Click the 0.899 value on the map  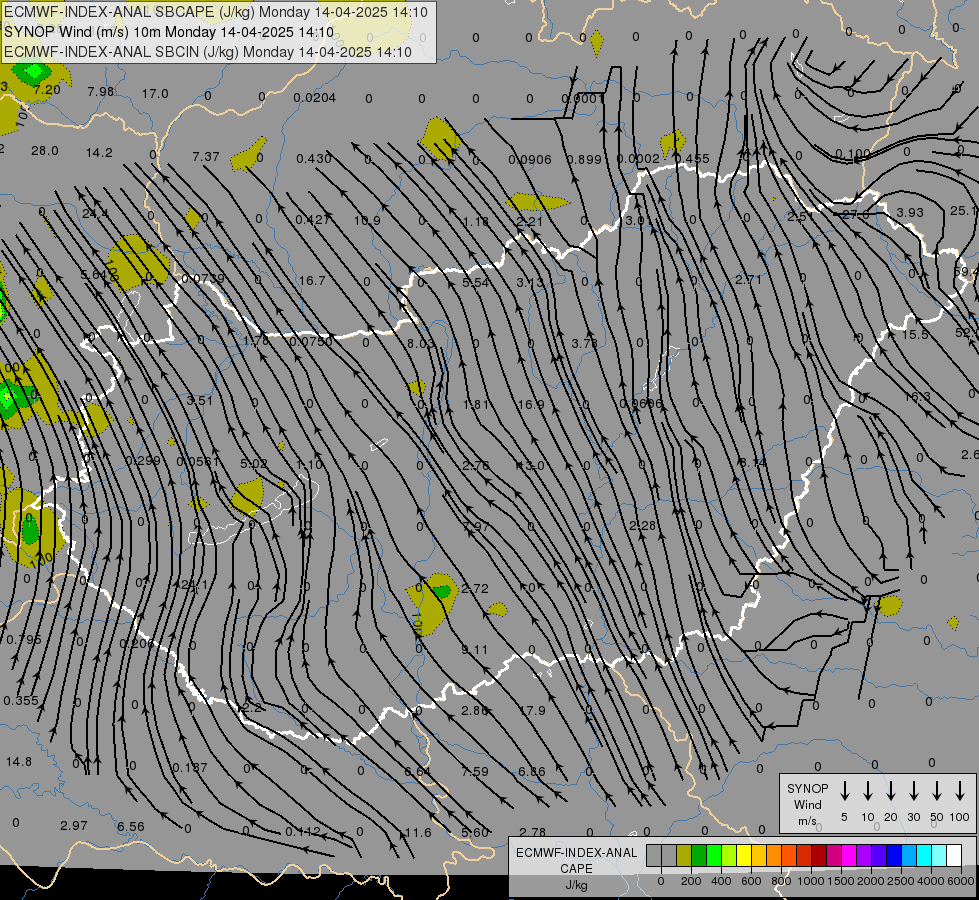tap(584, 159)
